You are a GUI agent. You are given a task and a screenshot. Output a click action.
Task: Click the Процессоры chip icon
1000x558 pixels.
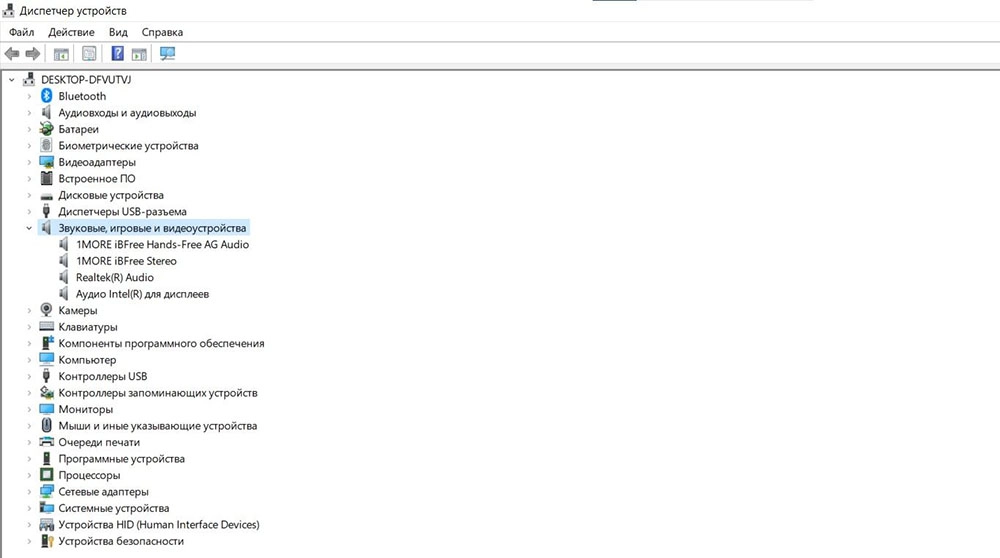tap(46, 475)
